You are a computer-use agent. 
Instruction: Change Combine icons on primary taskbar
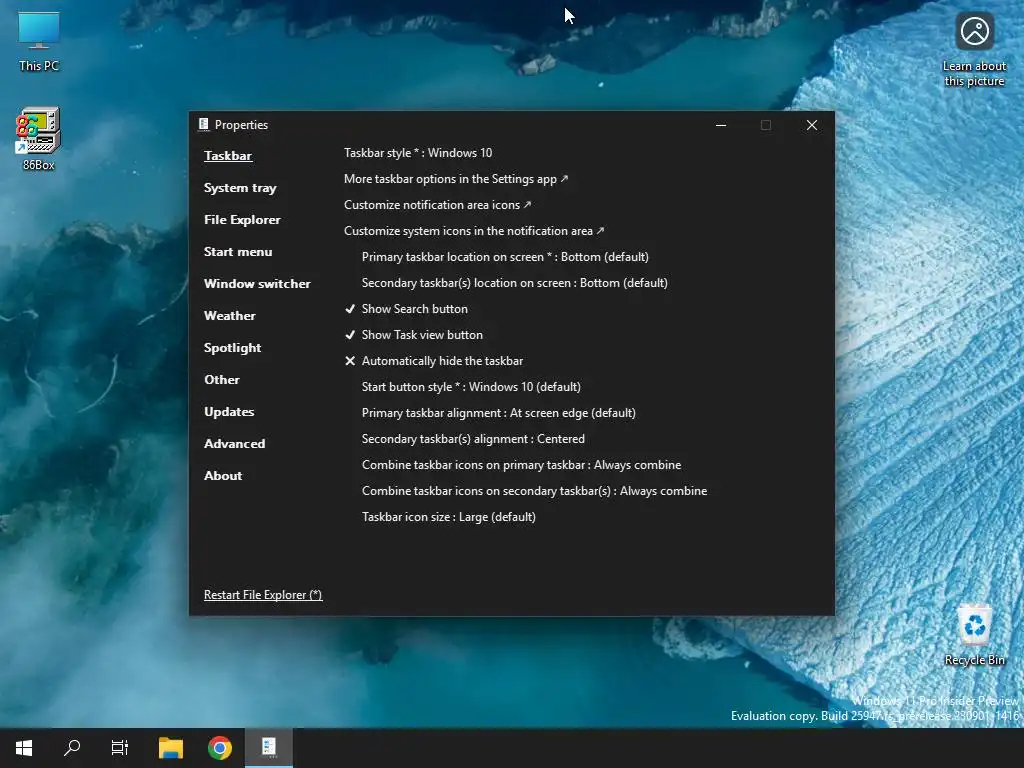521,465
